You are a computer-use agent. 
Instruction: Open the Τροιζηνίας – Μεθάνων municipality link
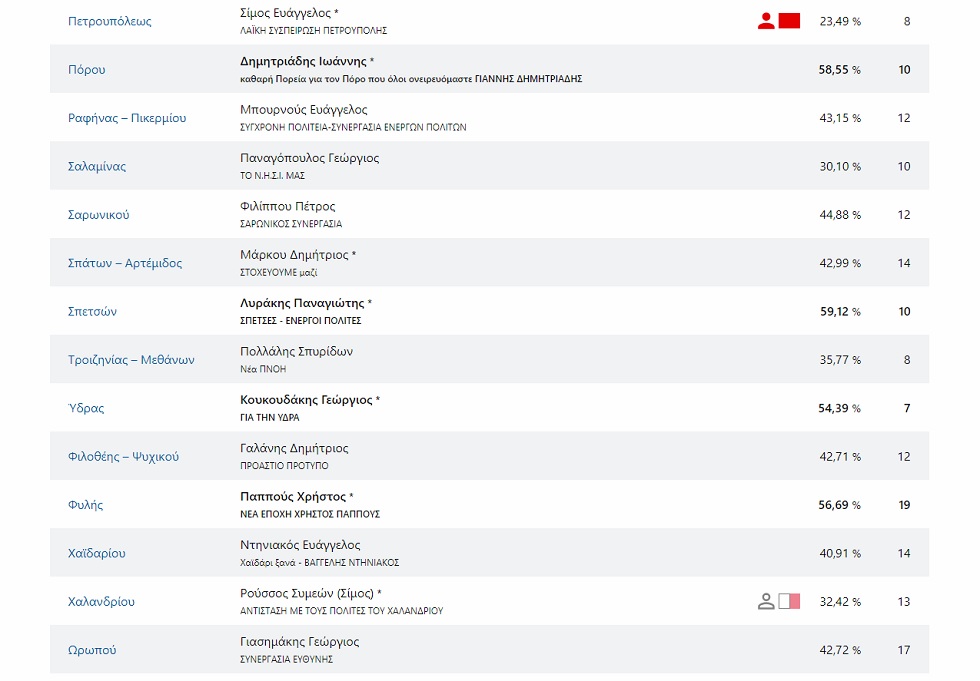pos(131,360)
